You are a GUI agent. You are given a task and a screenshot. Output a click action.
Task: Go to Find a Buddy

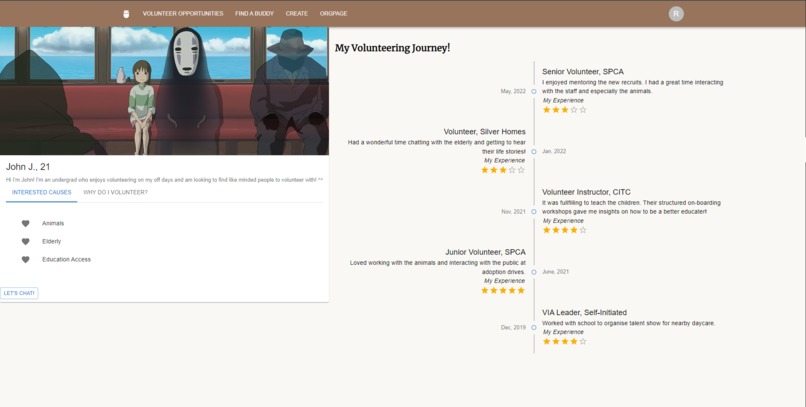click(254, 13)
